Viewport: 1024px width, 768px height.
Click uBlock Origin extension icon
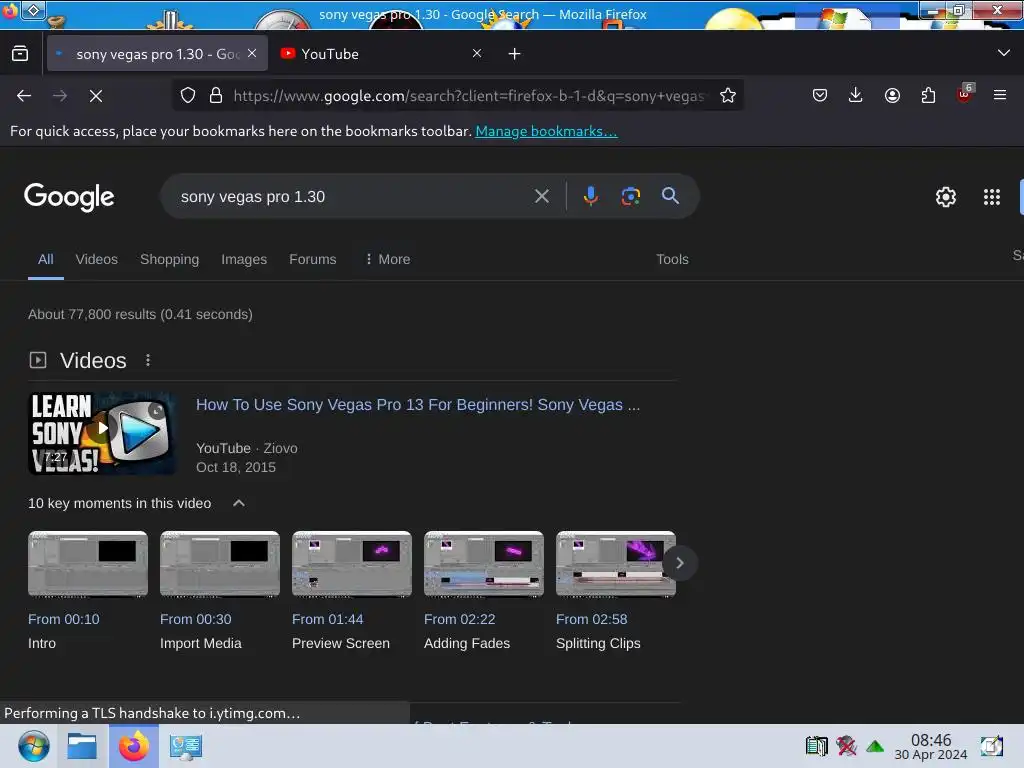tap(965, 94)
